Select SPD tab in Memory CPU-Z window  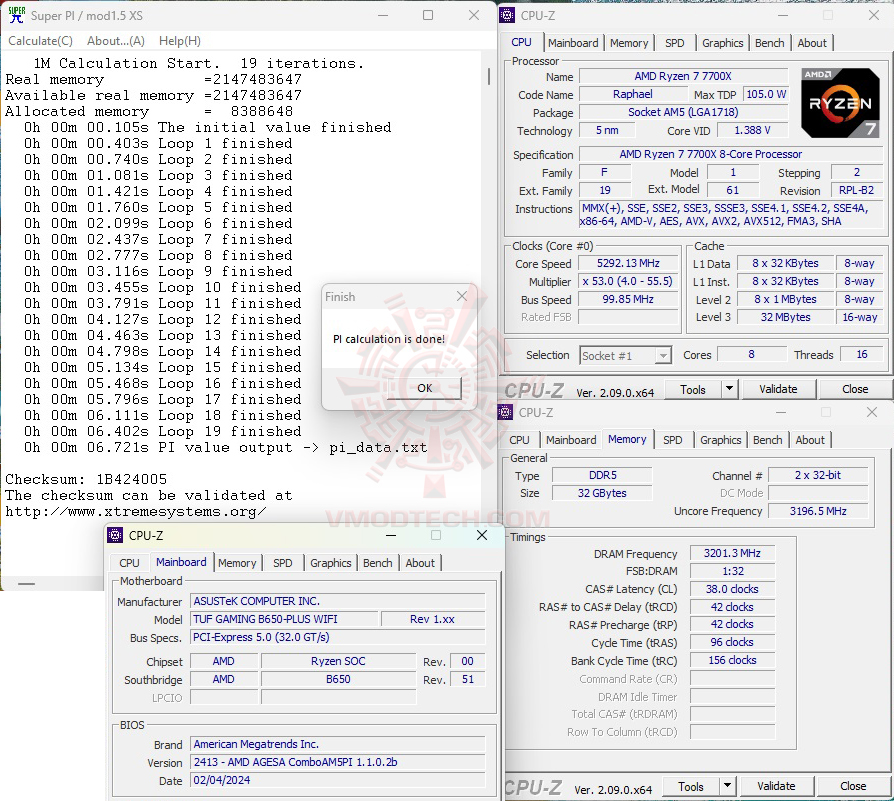(672, 440)
